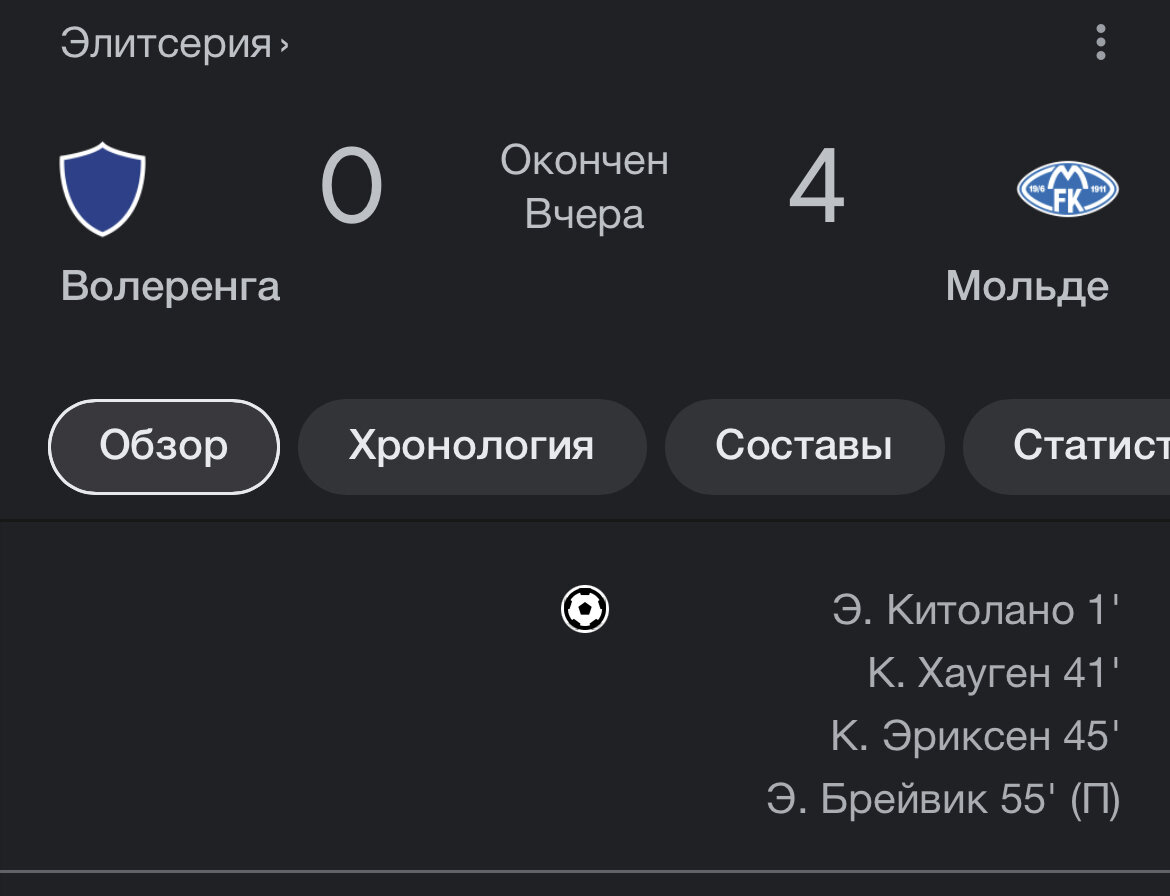Open the Составы tab
The height and width of the screenshot is (896, 1170).
click(803, 446)
